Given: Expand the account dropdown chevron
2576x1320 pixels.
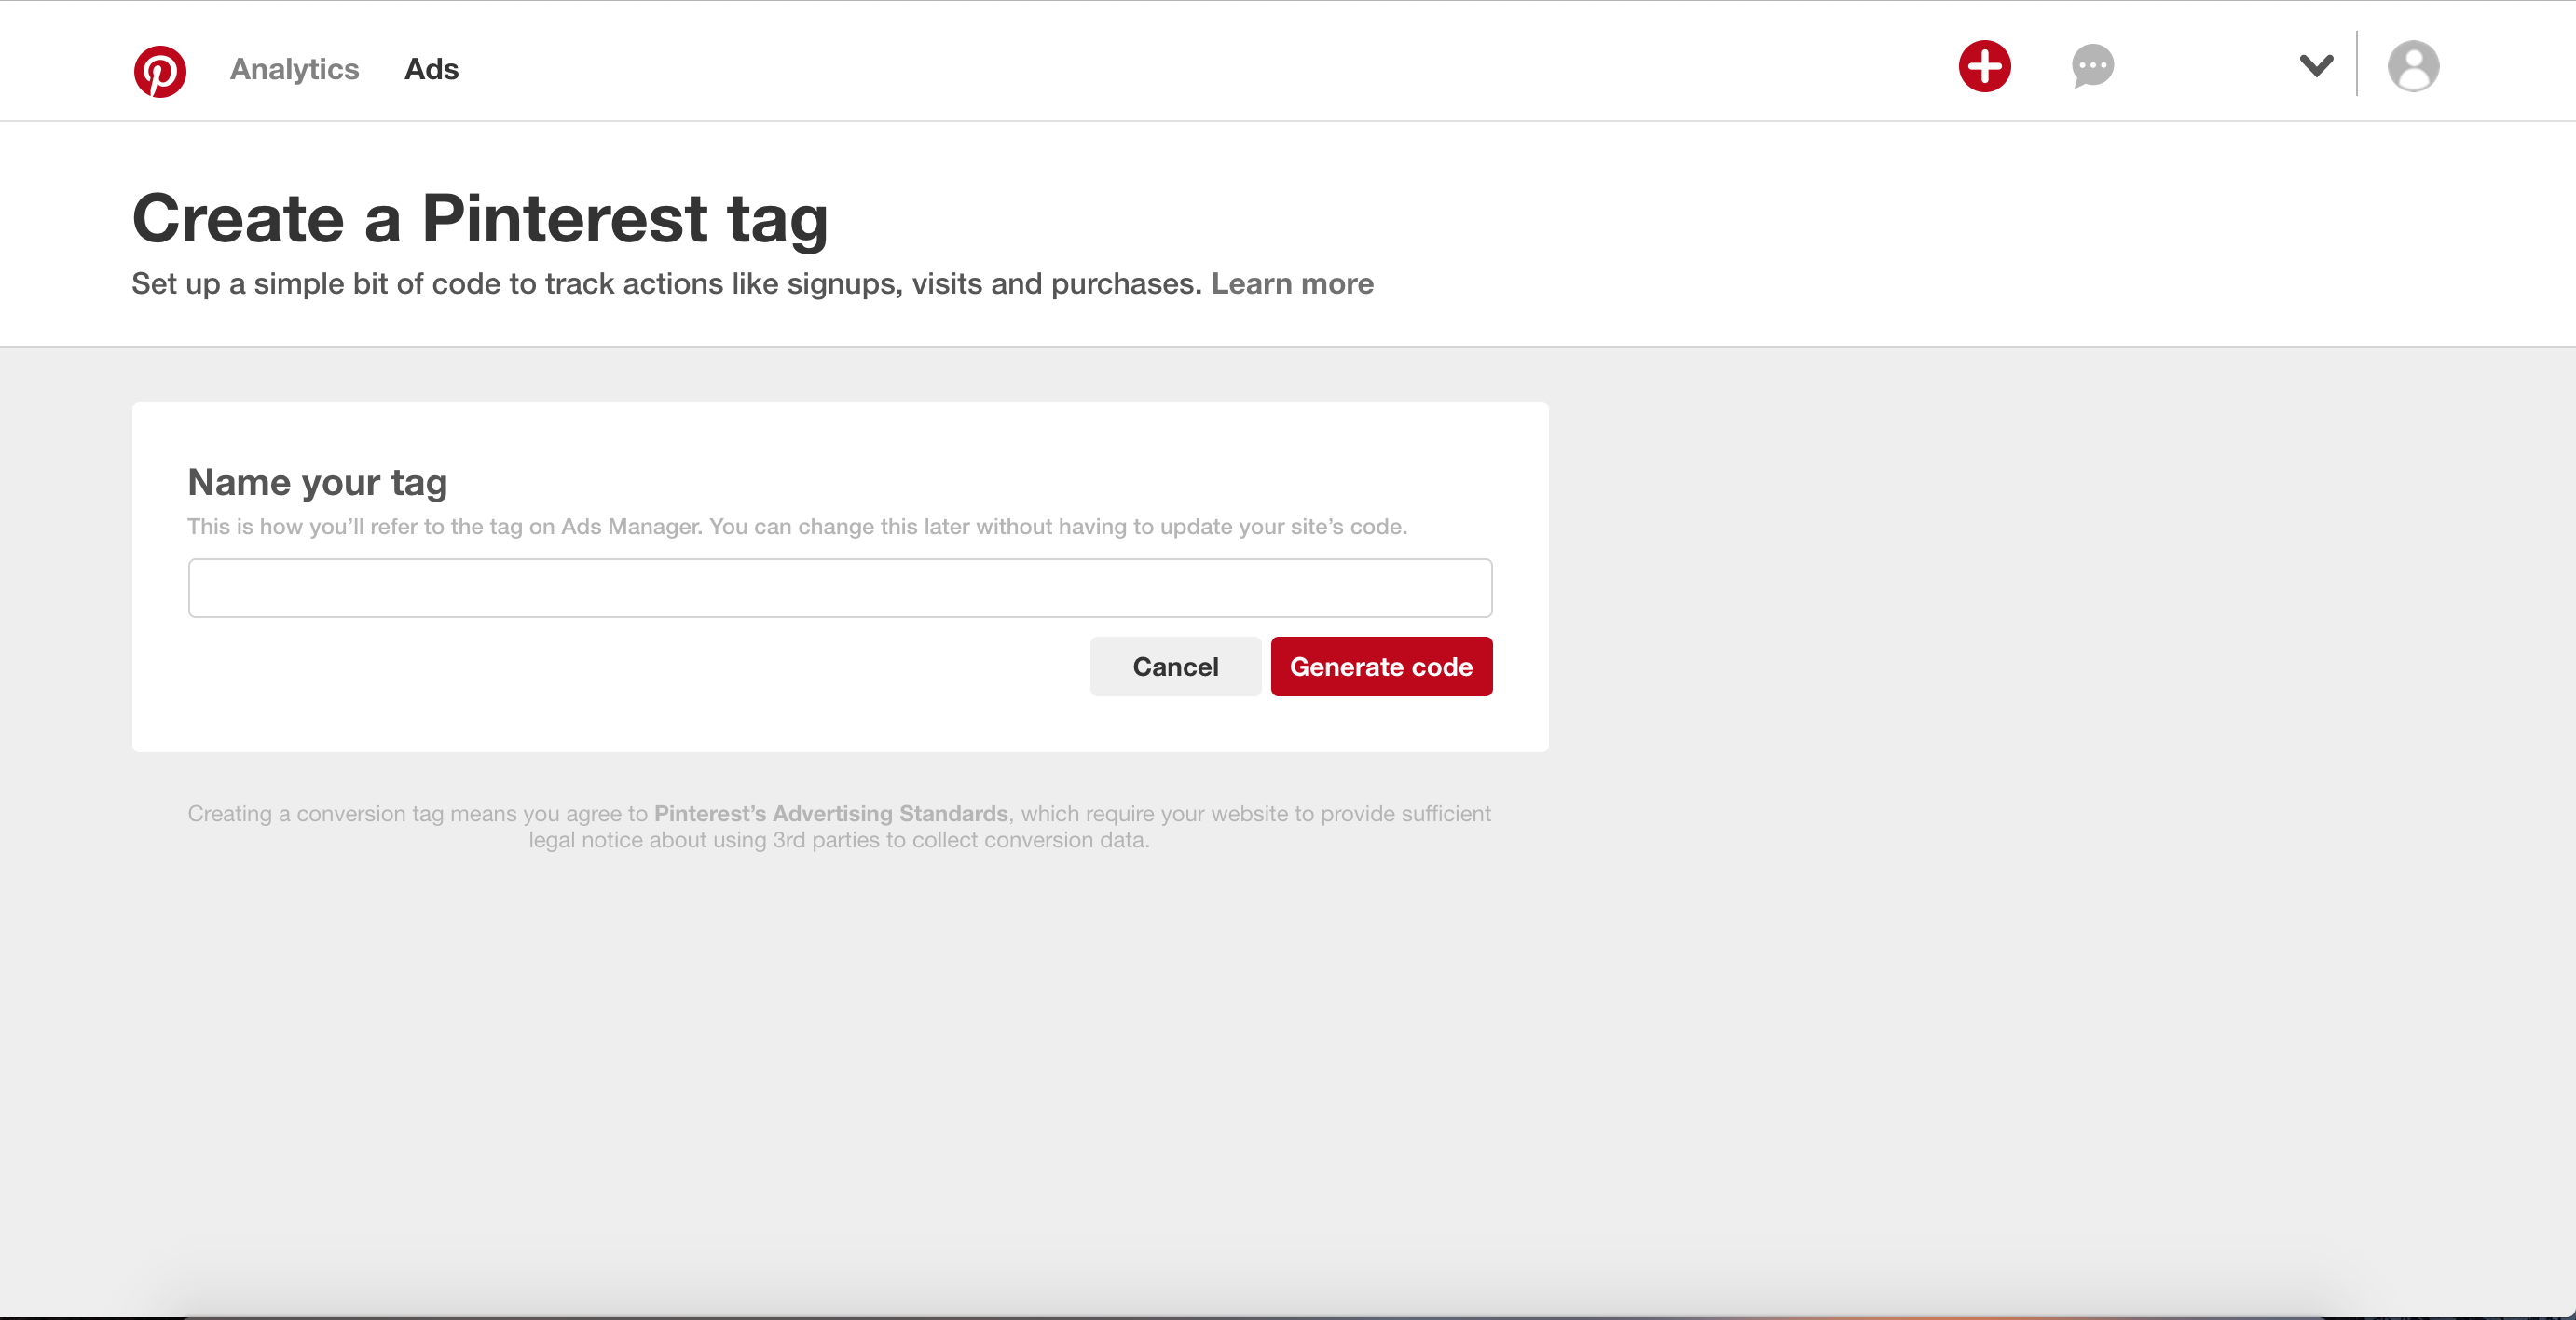Looking at the screenshot, I should point(2316,66).
